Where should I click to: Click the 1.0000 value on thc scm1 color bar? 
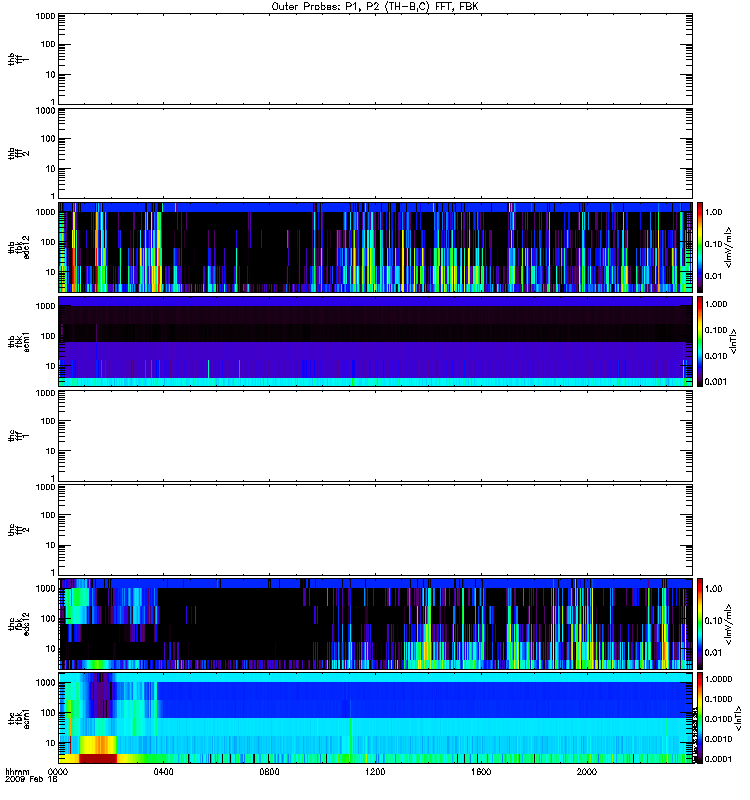coord(718,679)
